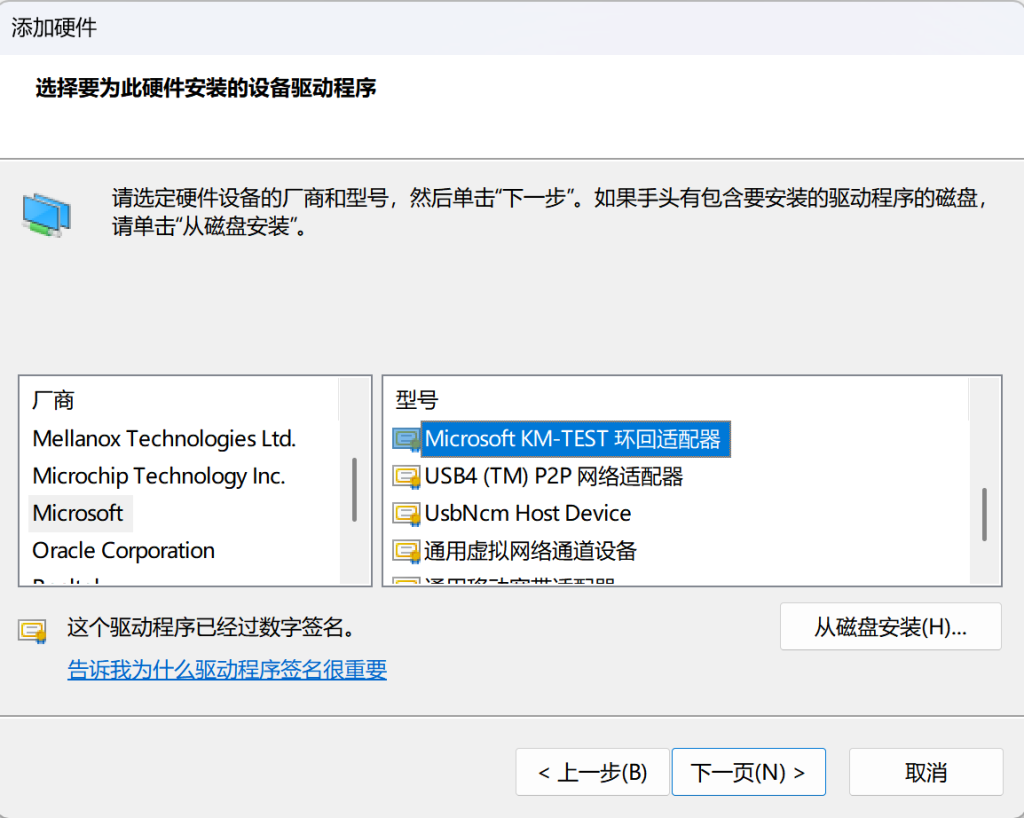Image resolution: width=1024 pixels, height=818 pixels.
Task: Open the 告诉我为什么驱动程序签名很重要 link
Action: tap(227, 670)
